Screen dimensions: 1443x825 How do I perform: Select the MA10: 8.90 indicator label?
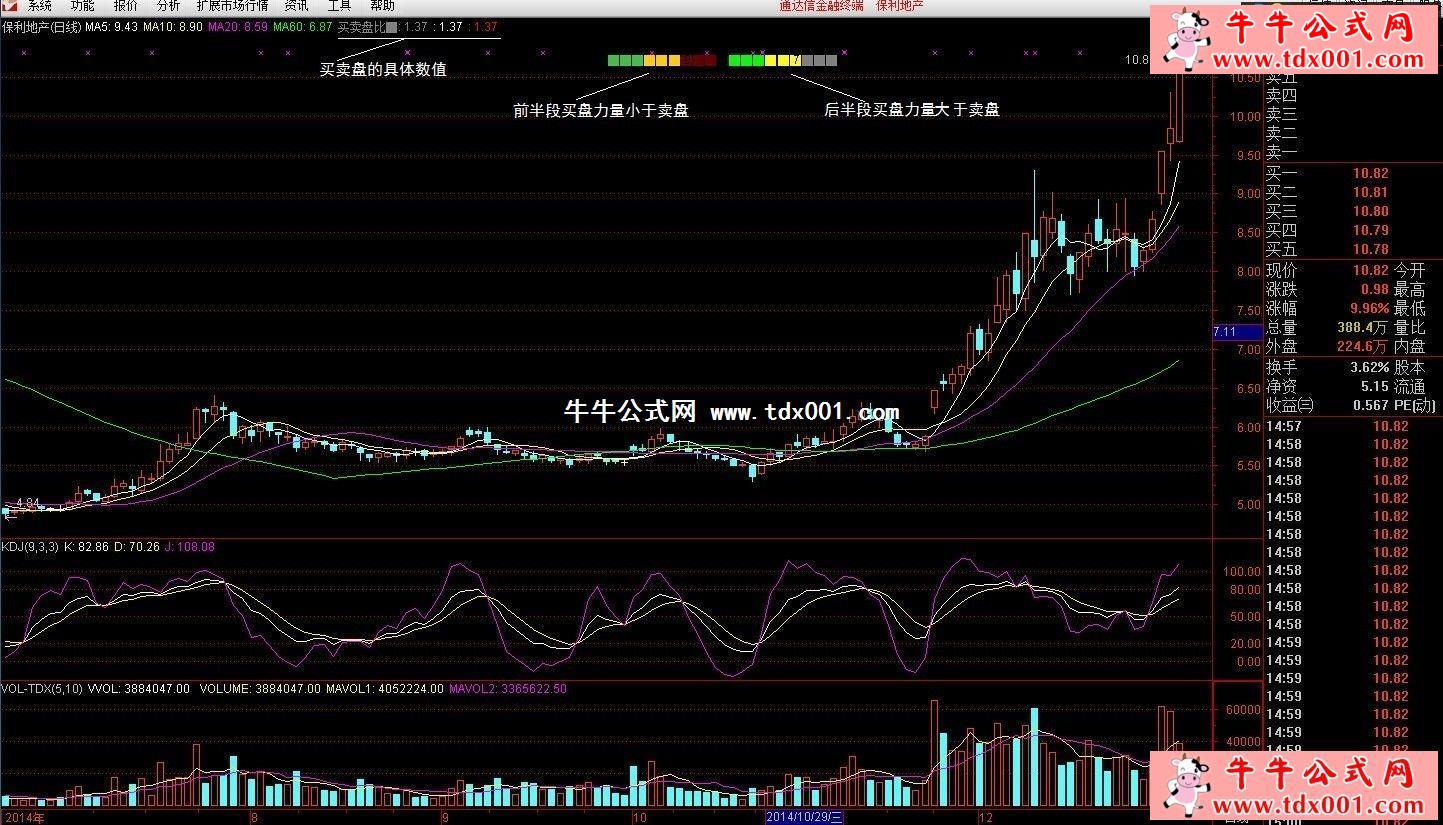tap(173, 27)
